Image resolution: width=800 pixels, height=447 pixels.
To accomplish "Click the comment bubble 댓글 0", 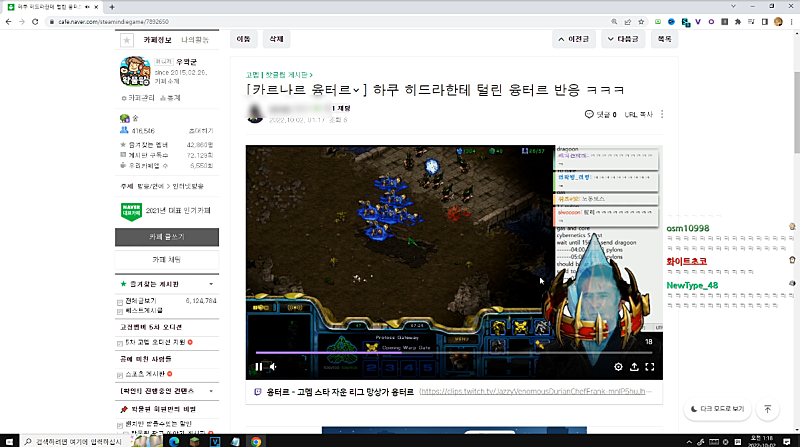I will [601, 114].
